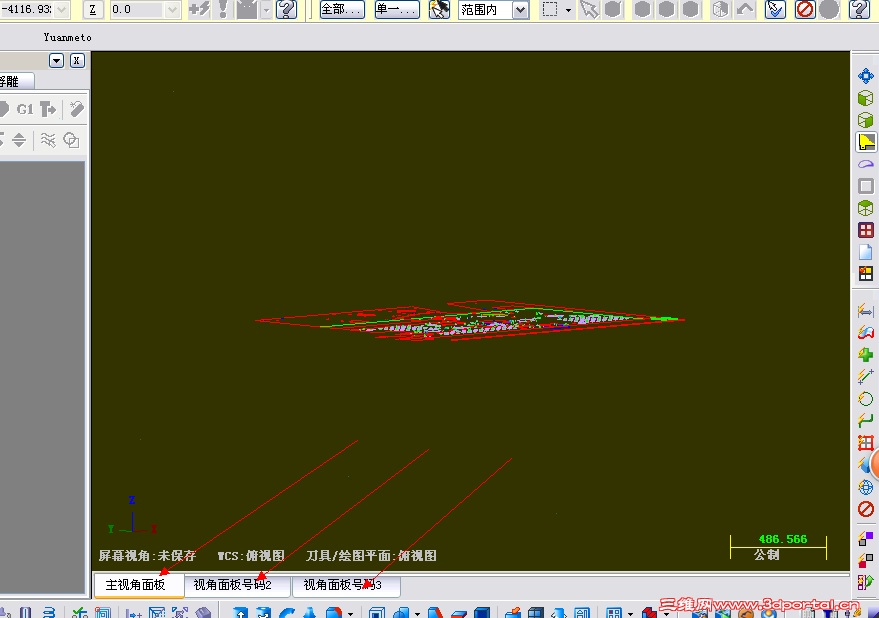Click the 全部... selection button

pyautogui.click(x=342, y=10)
